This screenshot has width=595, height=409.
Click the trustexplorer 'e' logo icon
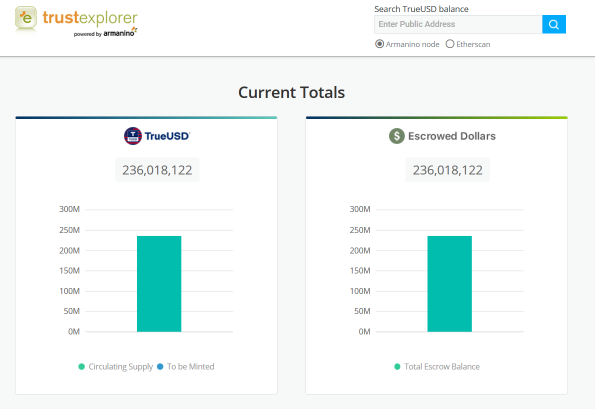coord(26,18)
